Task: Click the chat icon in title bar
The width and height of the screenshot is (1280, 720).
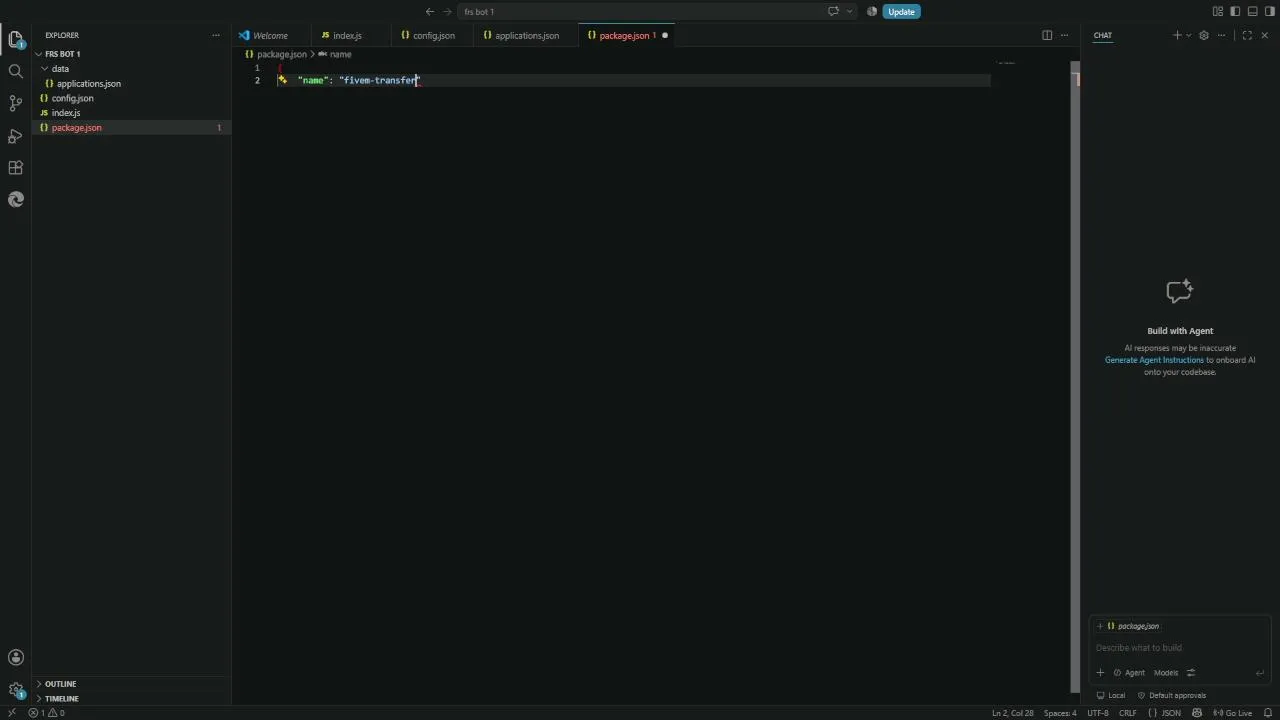Action: [x=833, y=12]
